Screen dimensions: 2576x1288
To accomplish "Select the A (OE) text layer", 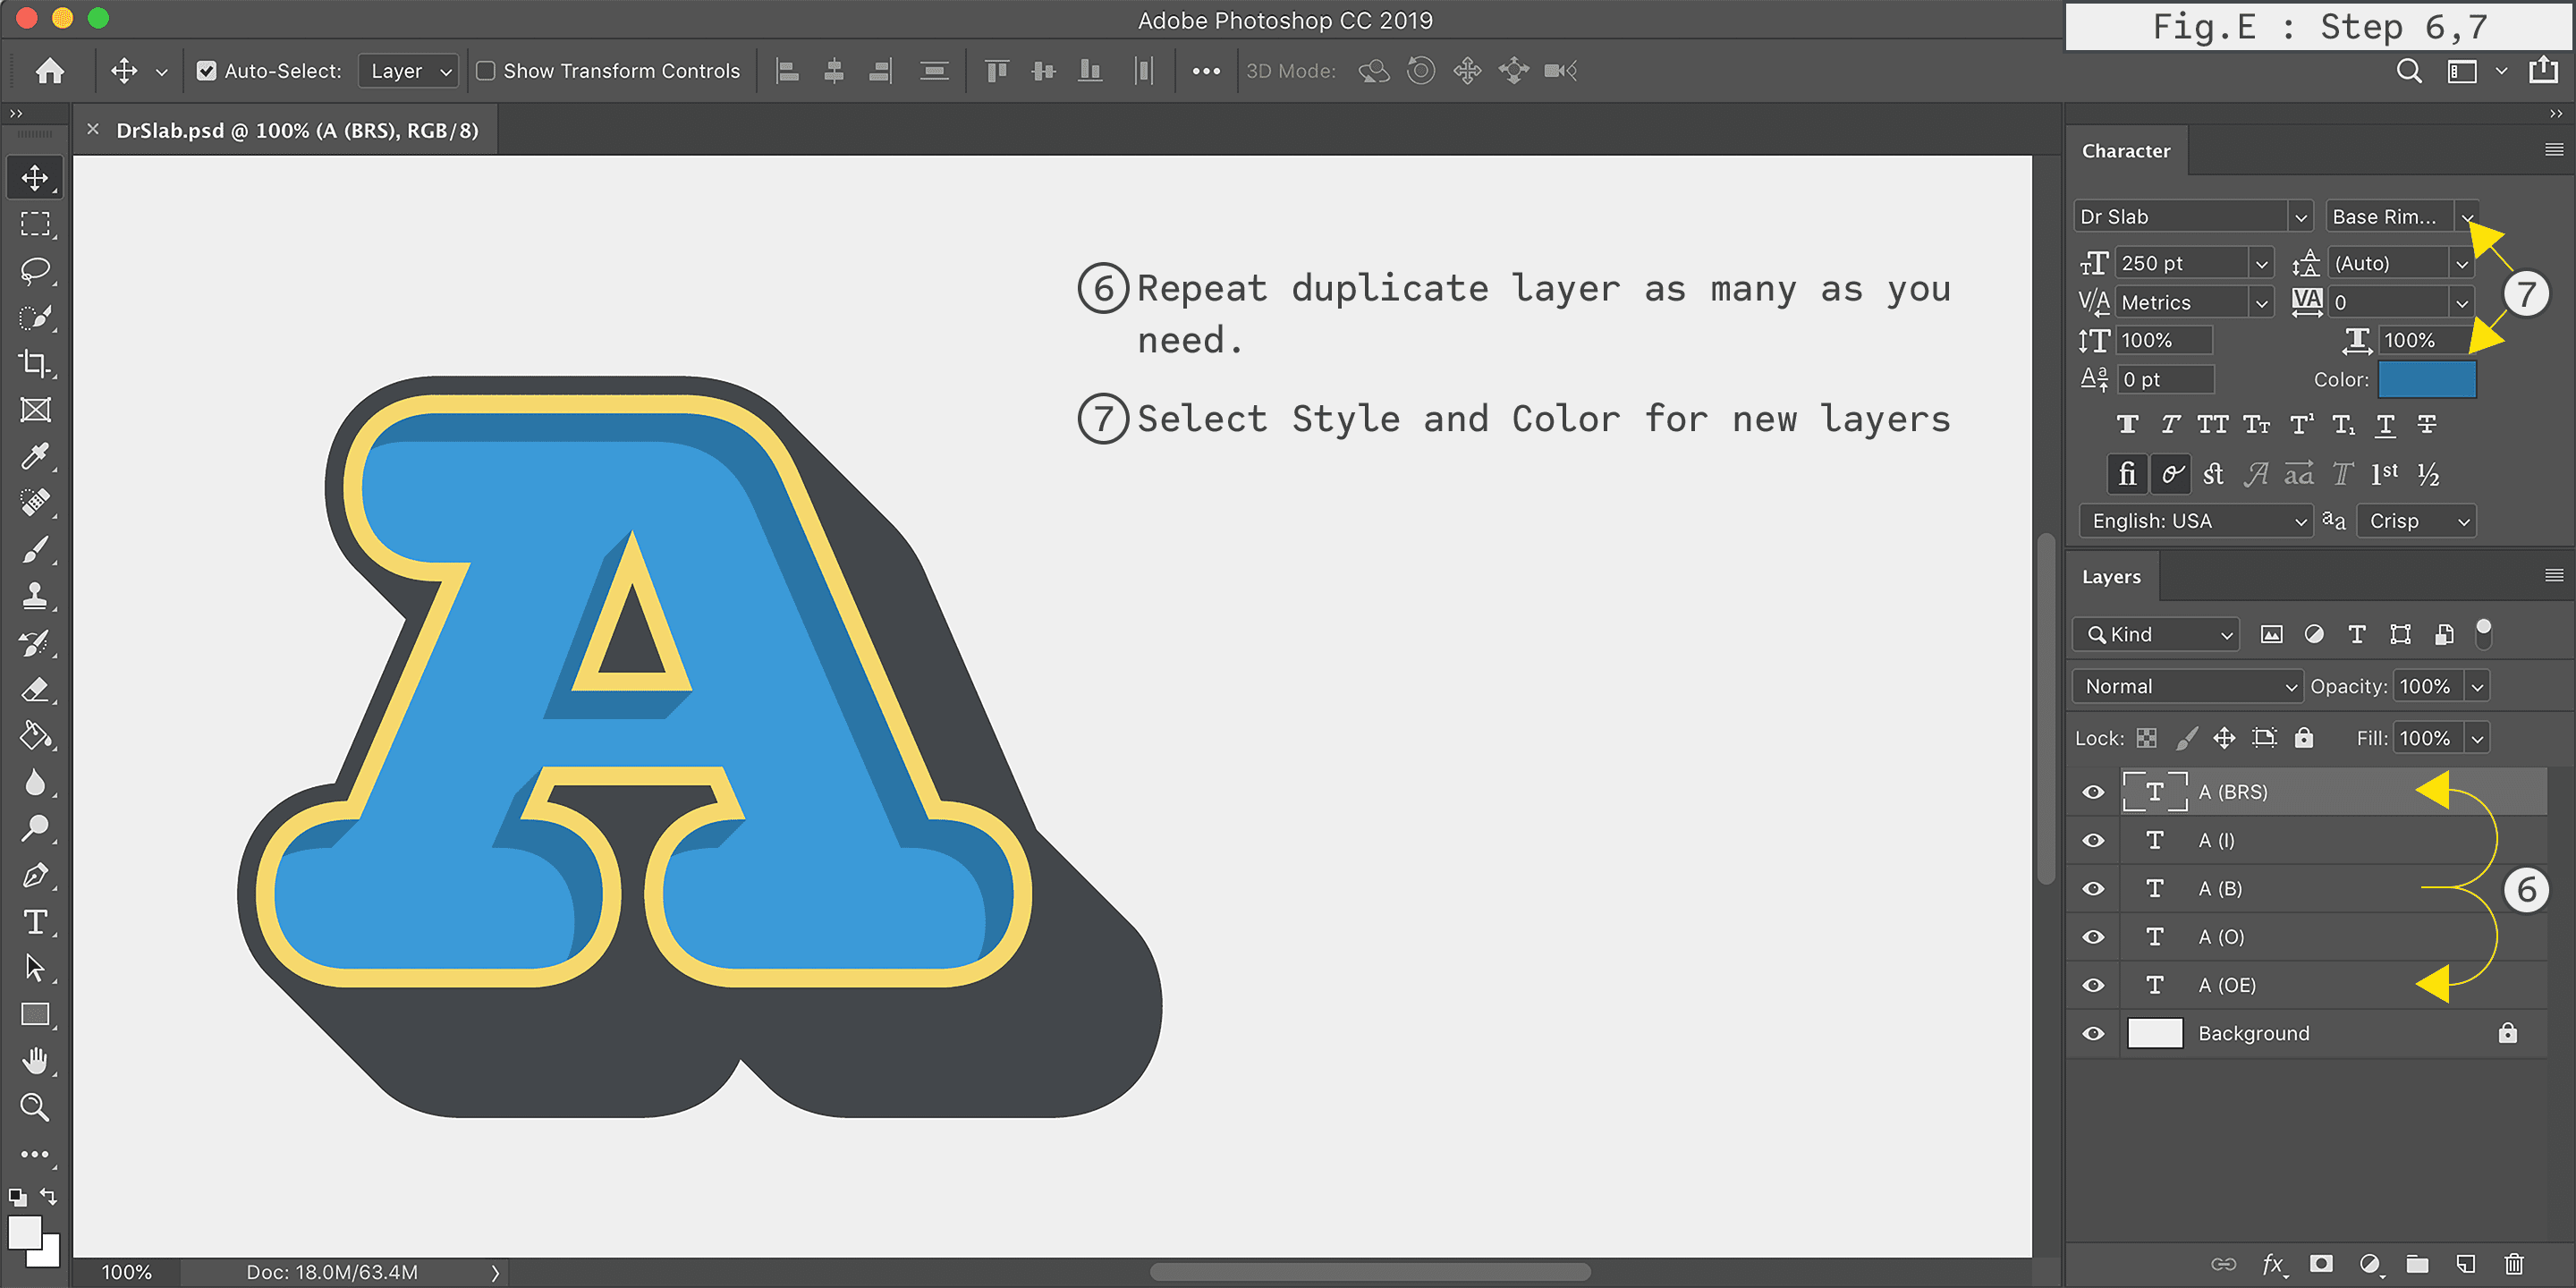I will (x=2227, y=985).
